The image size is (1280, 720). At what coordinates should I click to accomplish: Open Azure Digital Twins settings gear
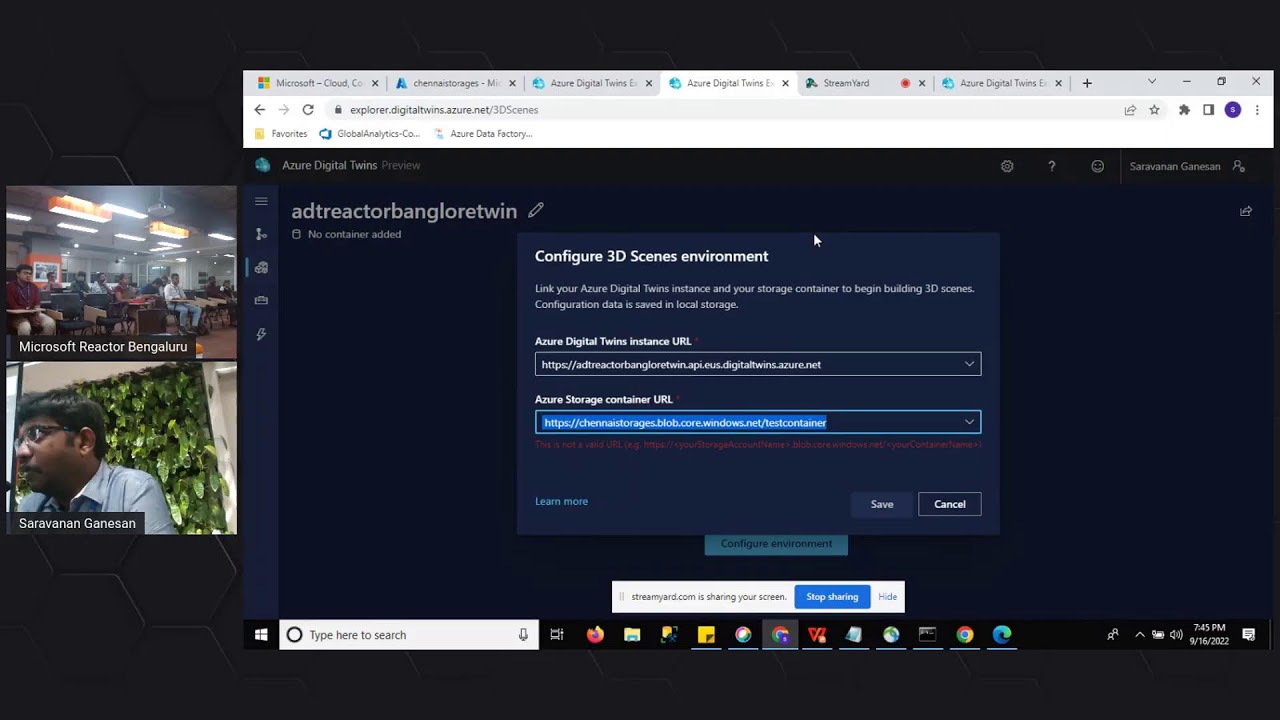[1007, 166]
